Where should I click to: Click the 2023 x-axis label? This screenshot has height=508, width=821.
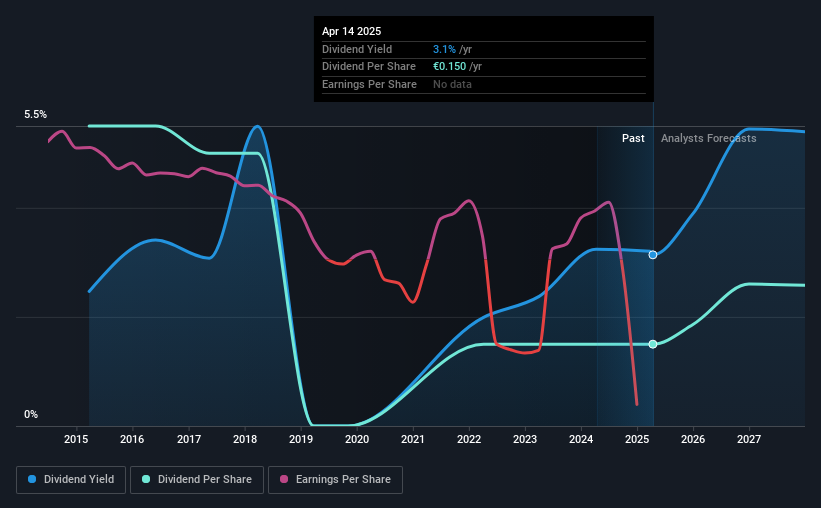[525, 439]
